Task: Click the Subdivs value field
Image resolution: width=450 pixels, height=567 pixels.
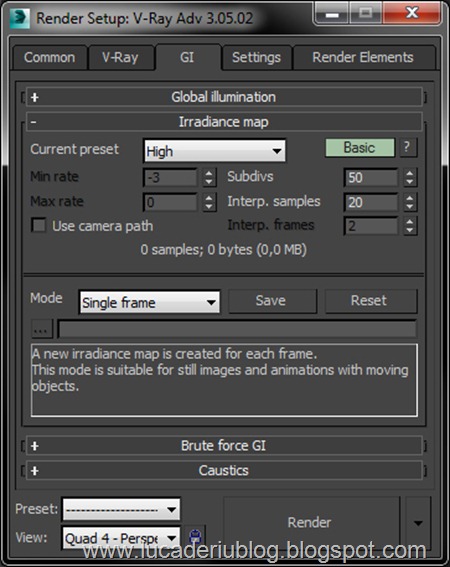Action: 371,177
